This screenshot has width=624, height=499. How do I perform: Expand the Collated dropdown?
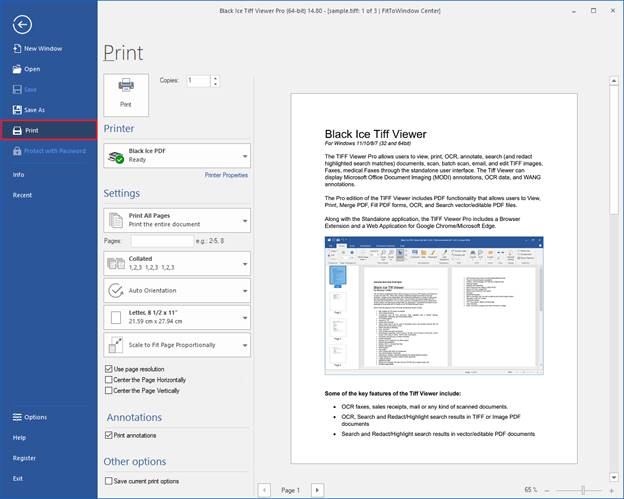coord(177,263)
